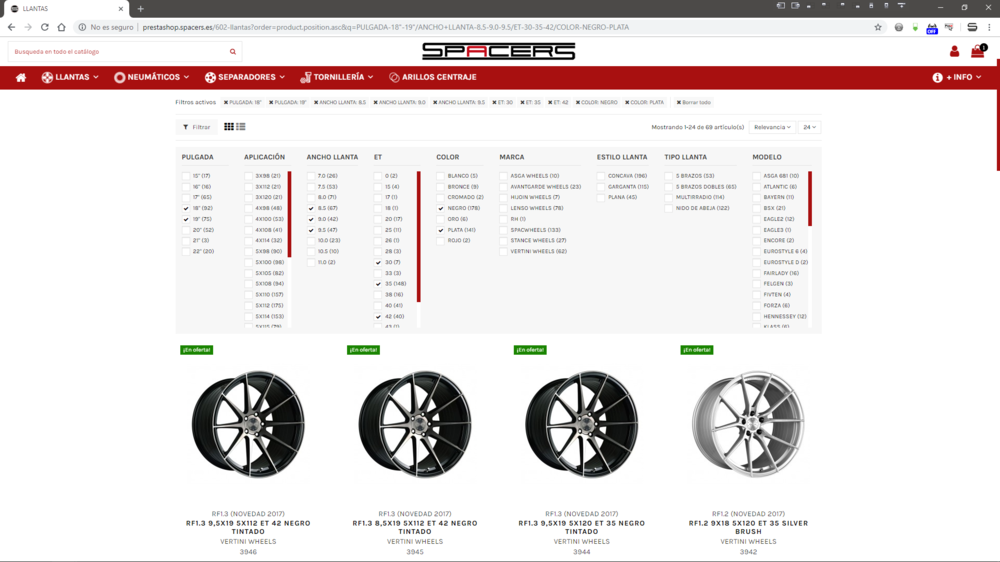Click the home icon in red navbar
Viewport: 1000px width, 562px height.
click(x=21, y=77)
